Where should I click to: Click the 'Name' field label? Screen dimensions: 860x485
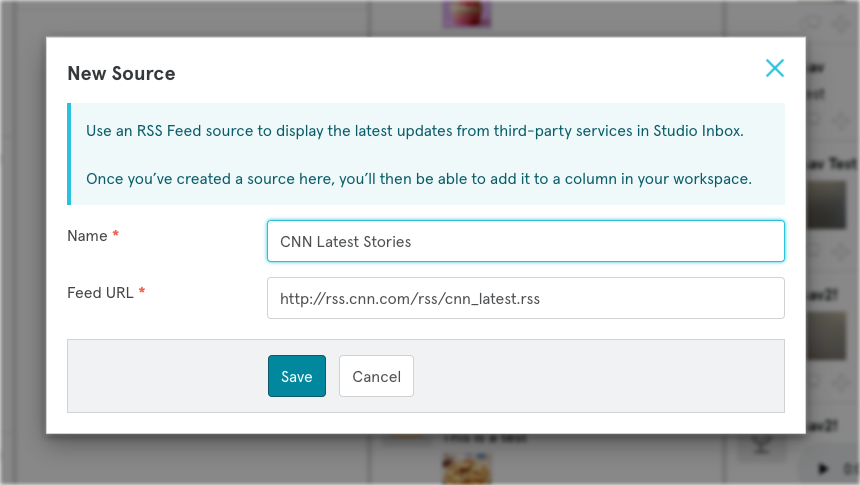(87, 235)
